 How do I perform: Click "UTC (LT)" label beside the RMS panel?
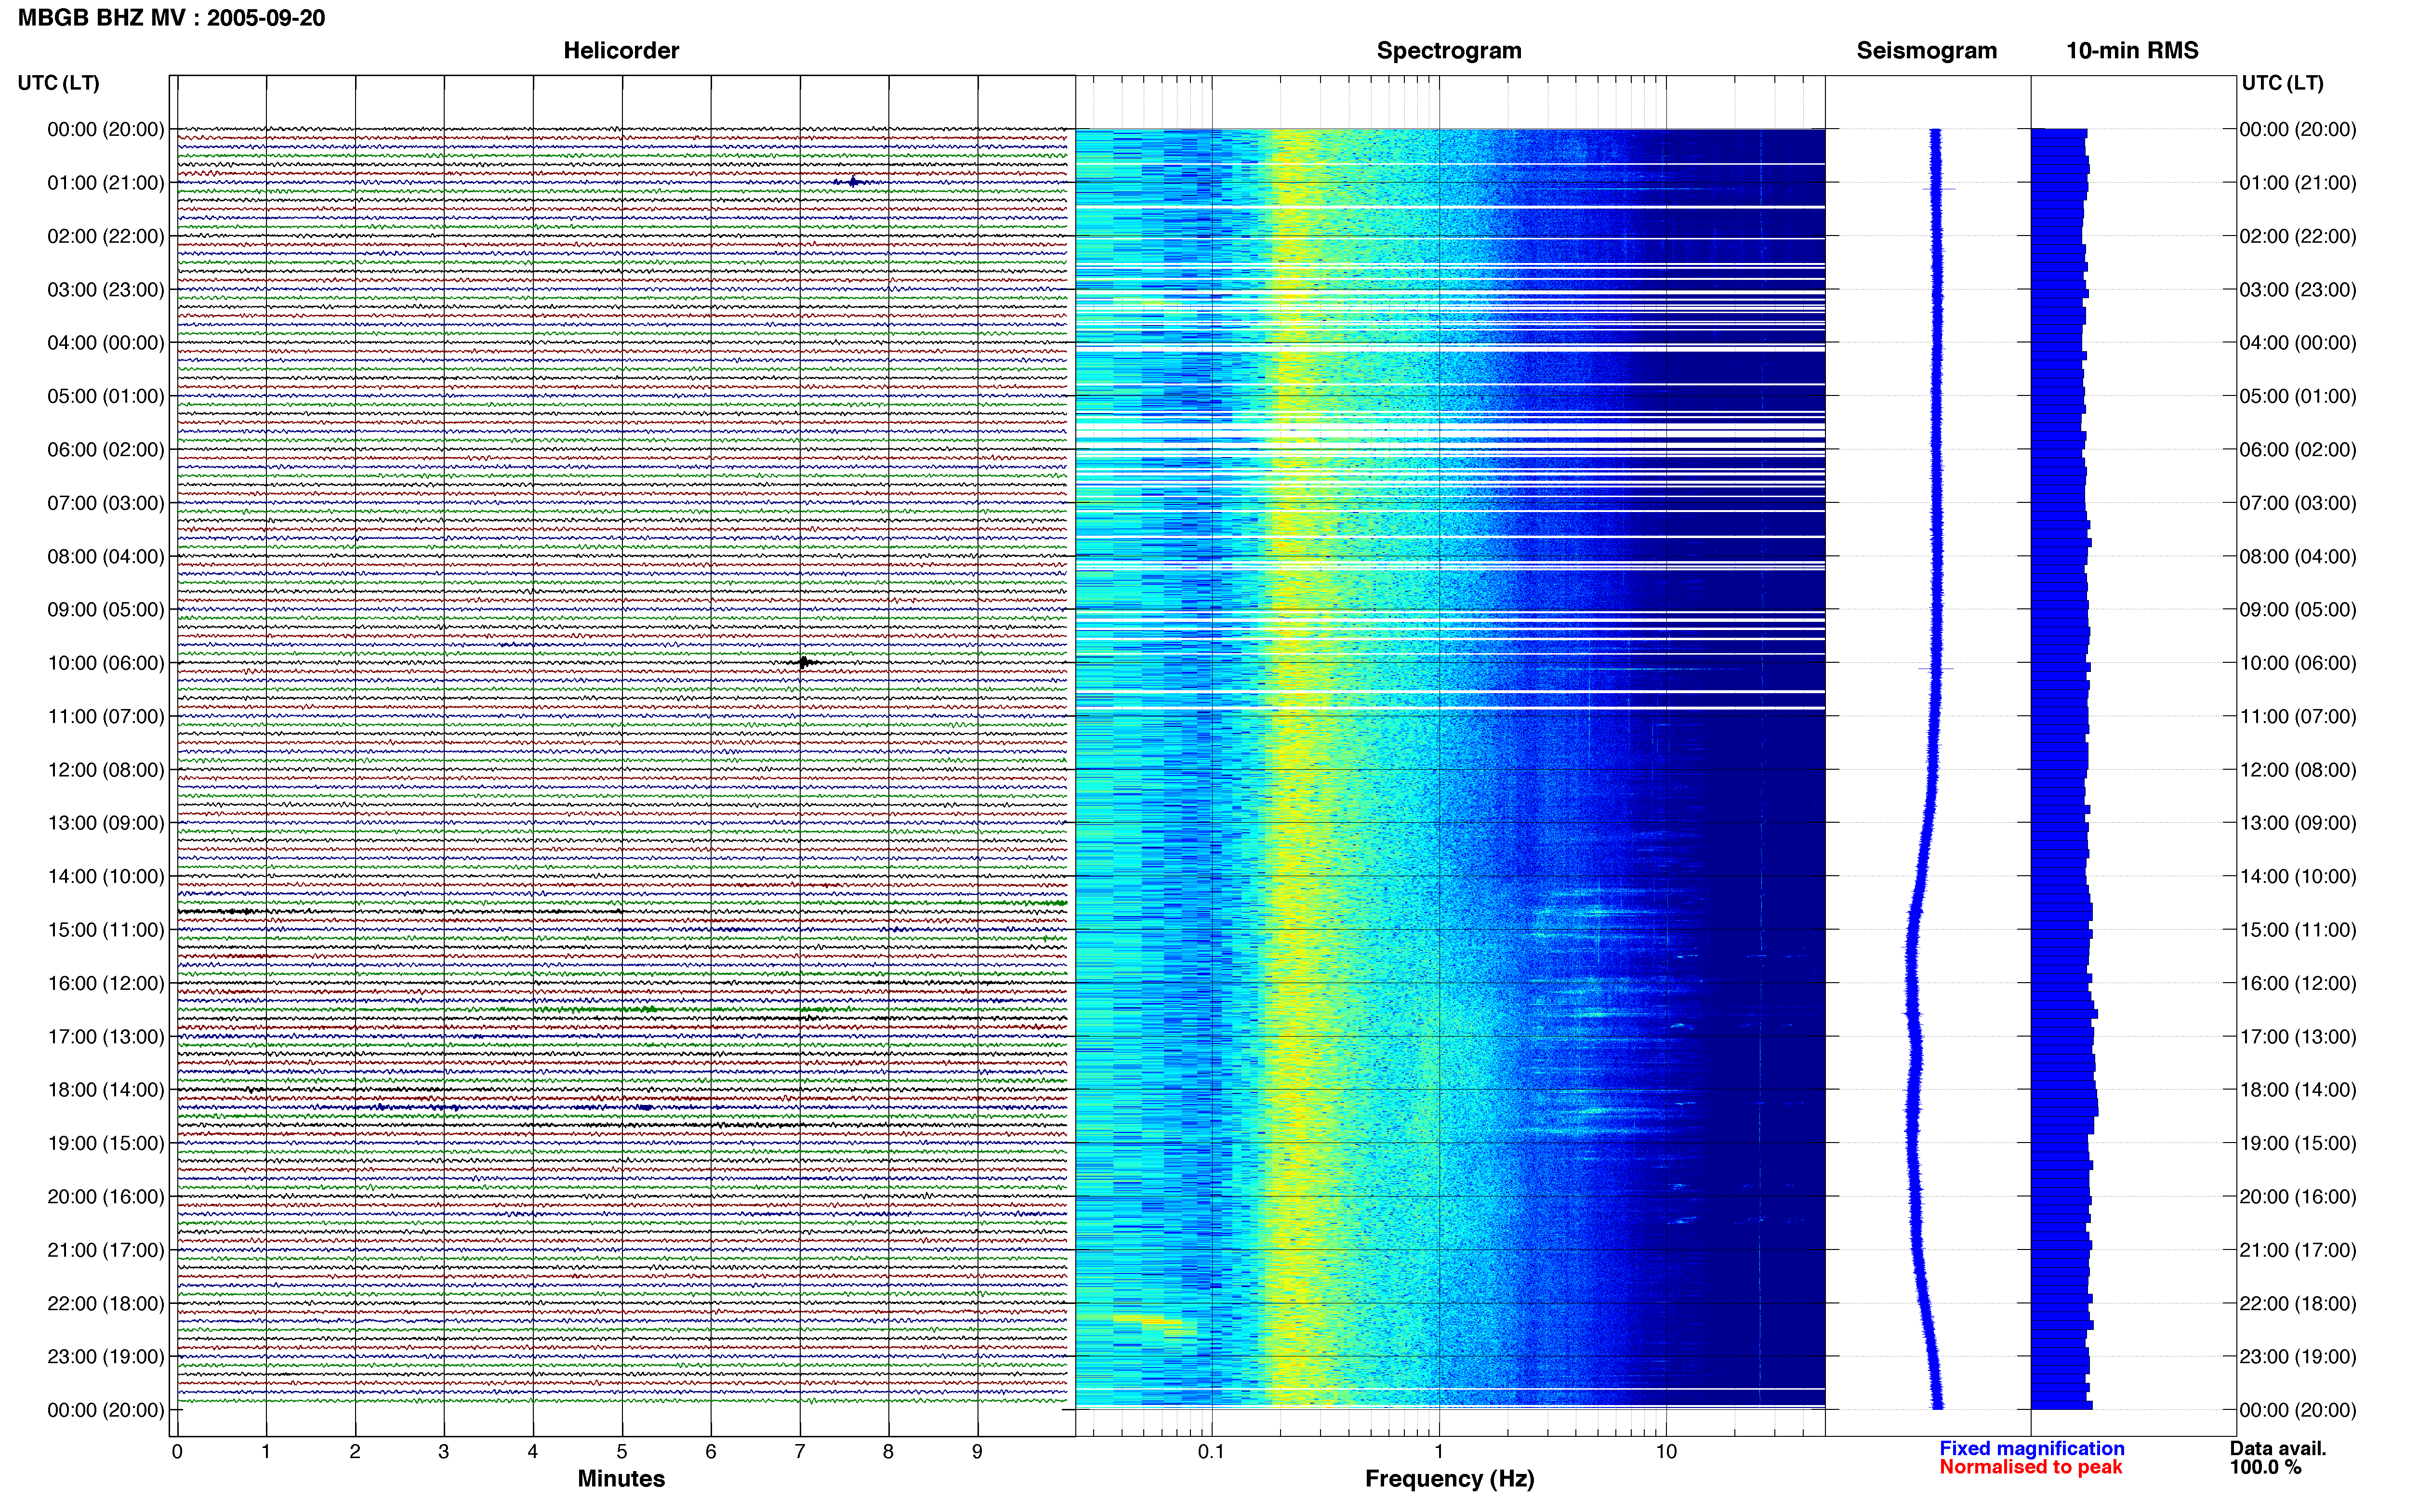[x=2283, y=83]
